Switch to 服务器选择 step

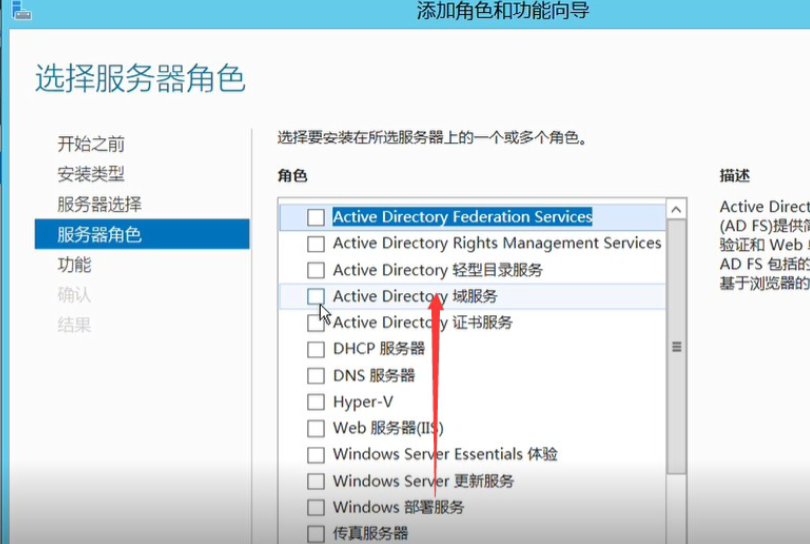(x=99, y=204)
